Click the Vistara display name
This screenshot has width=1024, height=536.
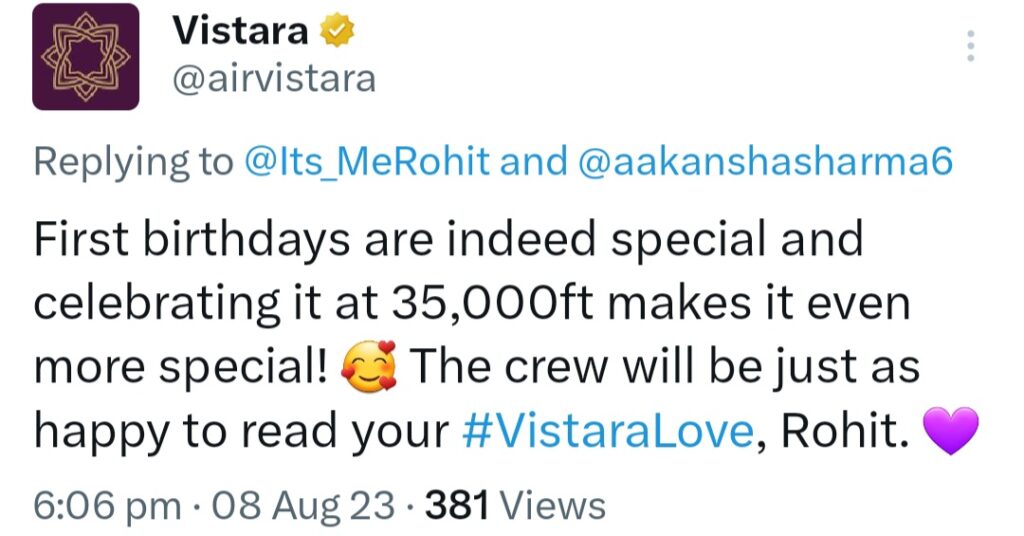[x=240, y=31]
